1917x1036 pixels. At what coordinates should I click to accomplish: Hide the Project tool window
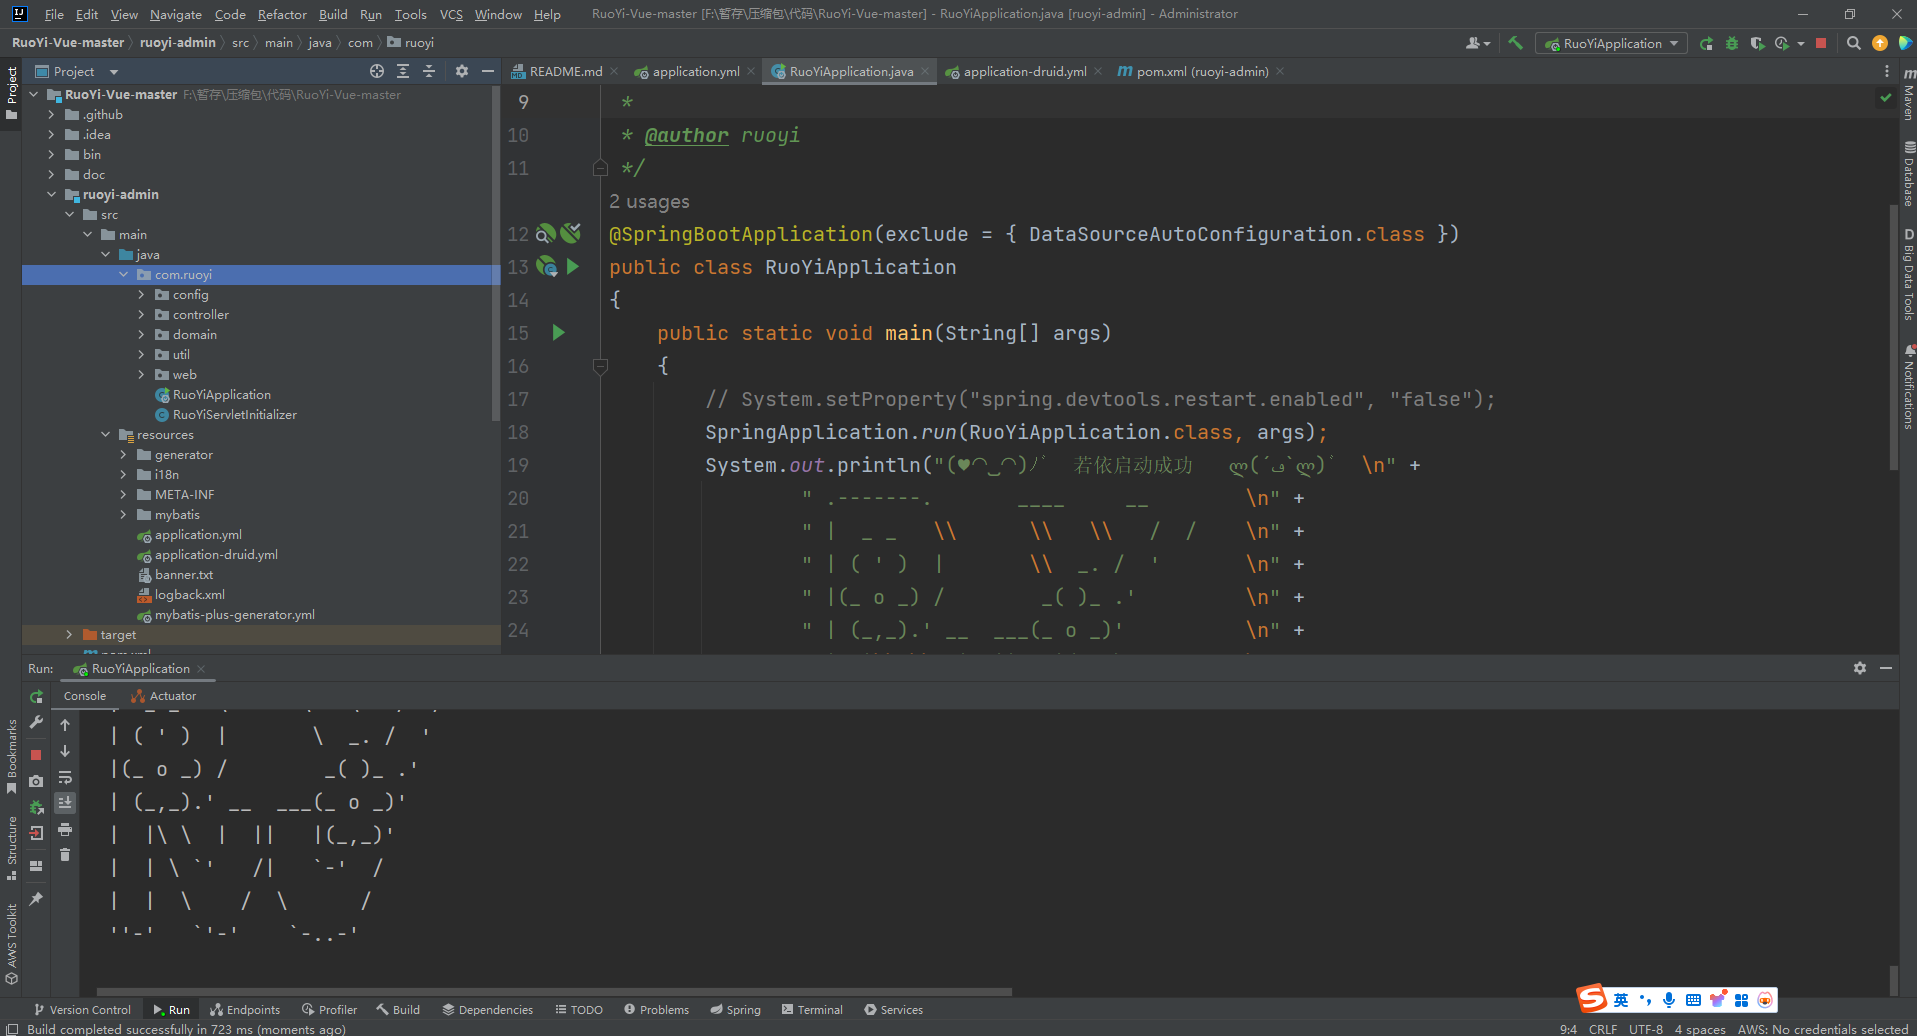[488, 71]
